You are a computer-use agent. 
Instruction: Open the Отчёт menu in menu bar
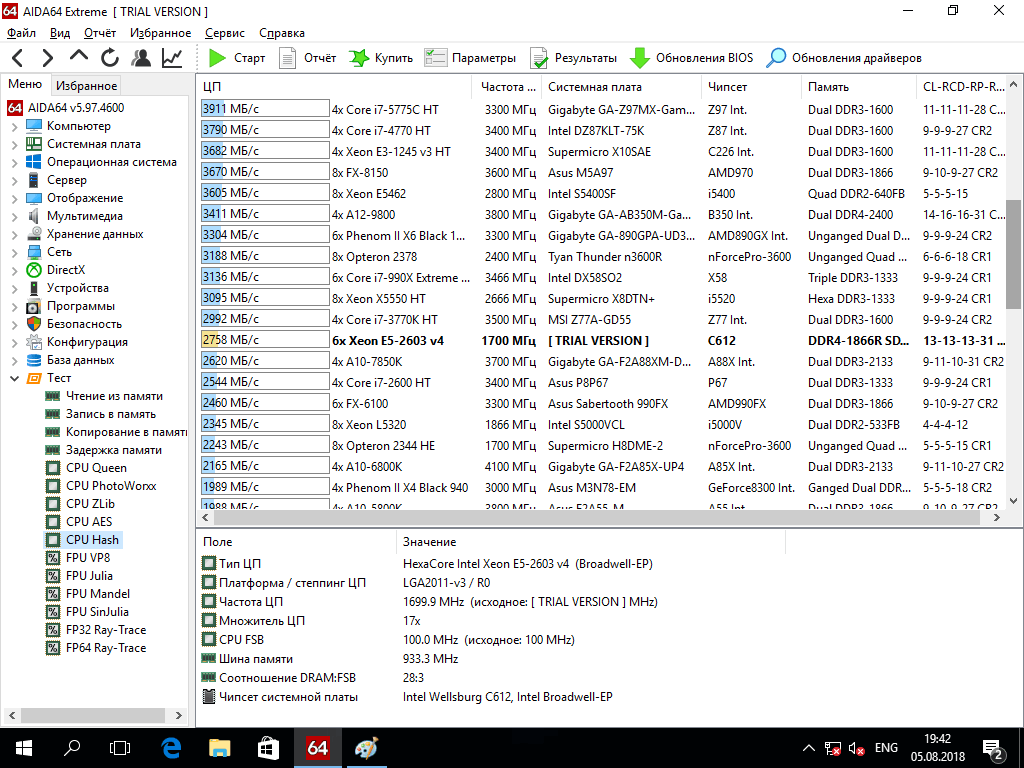(x=100, y=33)
